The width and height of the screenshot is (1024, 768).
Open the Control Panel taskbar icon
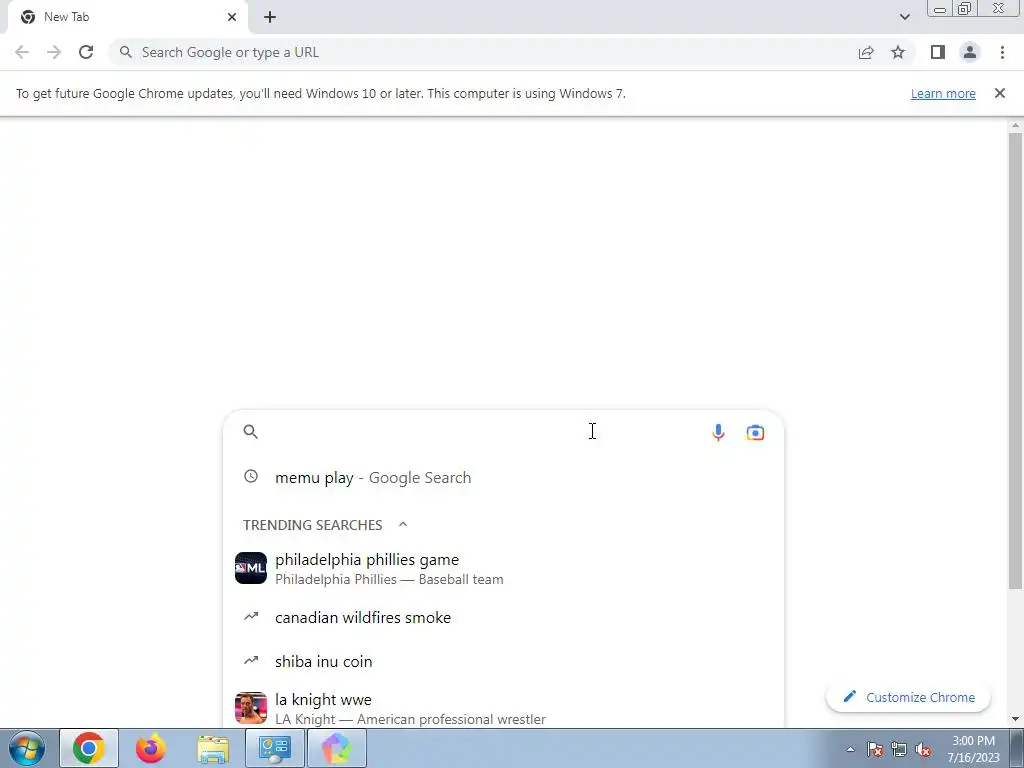click(275, 748)
